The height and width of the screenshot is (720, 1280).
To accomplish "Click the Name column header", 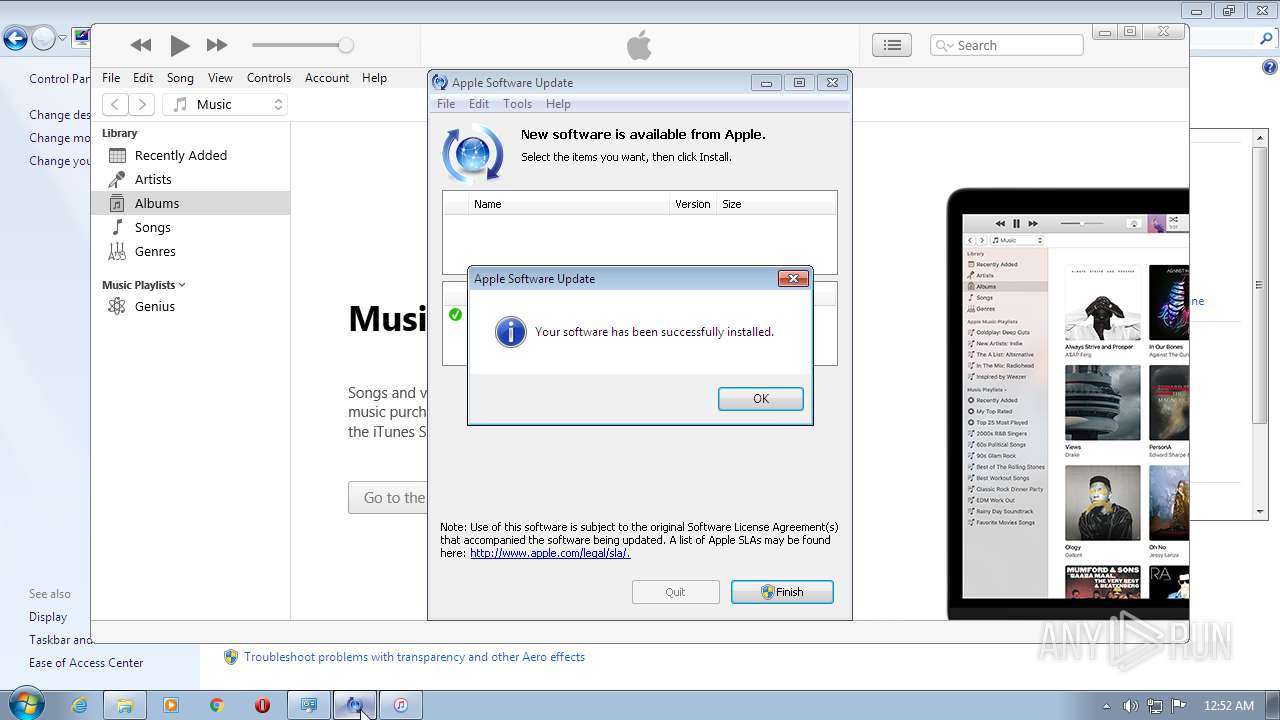I will point(569,204).
